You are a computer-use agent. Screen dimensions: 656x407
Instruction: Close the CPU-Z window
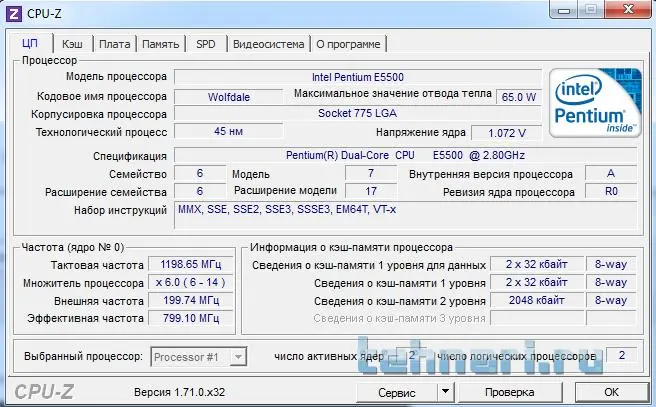coord(628,10)
